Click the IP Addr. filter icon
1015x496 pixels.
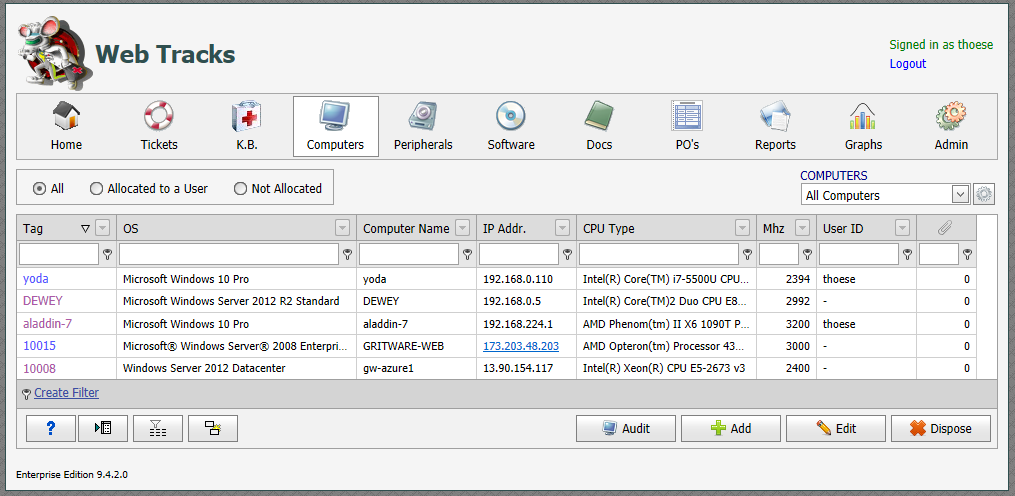567,254
